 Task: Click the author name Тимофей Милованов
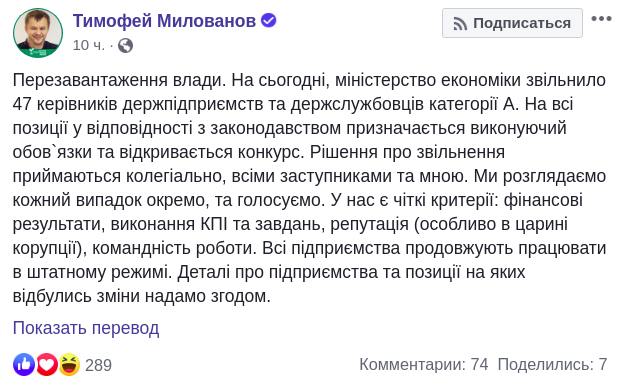tap(164, 21)
